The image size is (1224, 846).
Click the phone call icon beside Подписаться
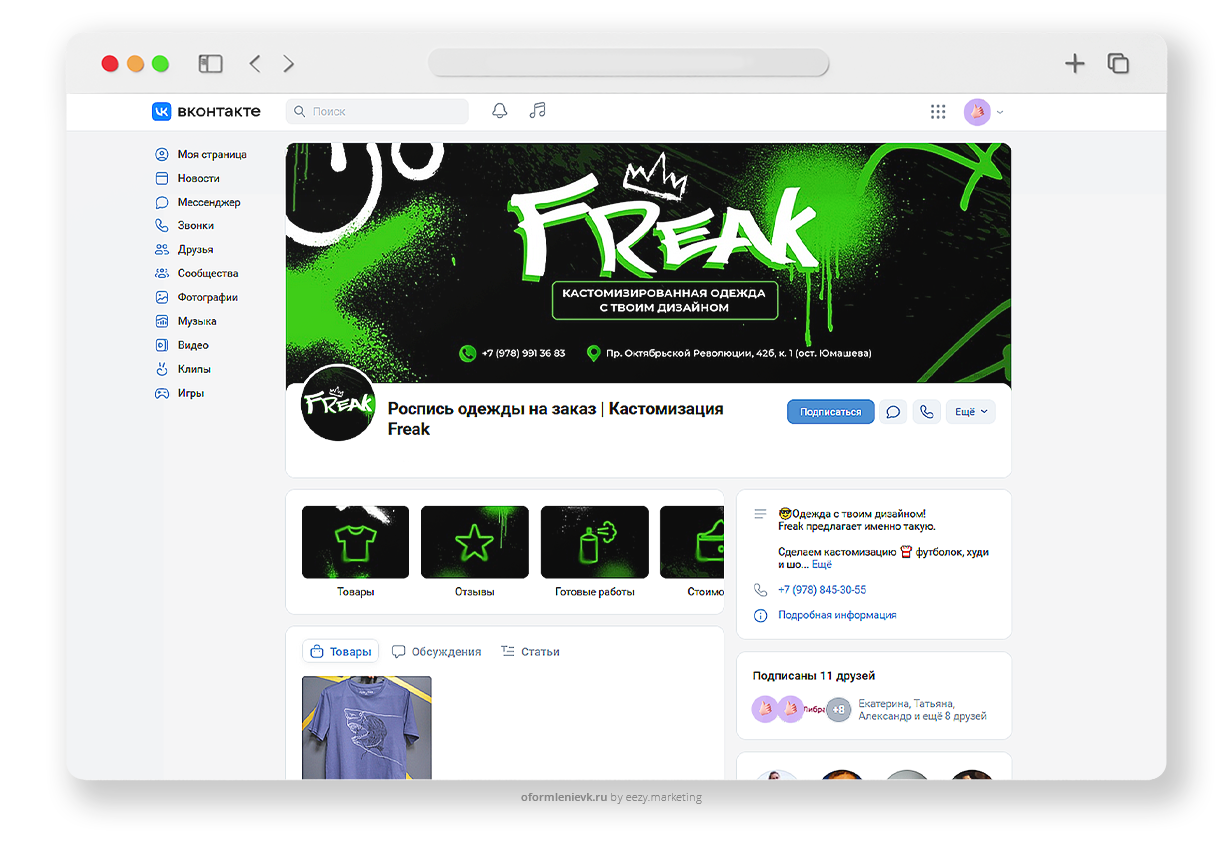pos(927,412)
